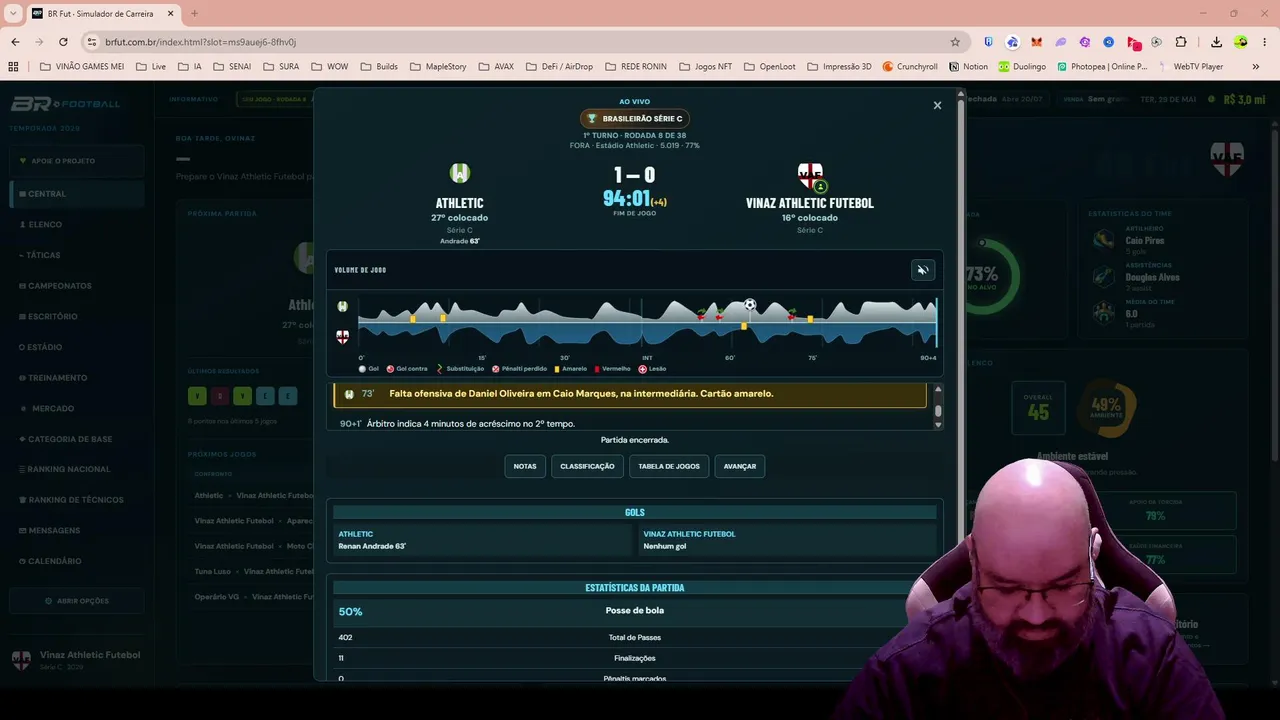Close the live match modal
Screen dimensions: 1280x720
937,105
